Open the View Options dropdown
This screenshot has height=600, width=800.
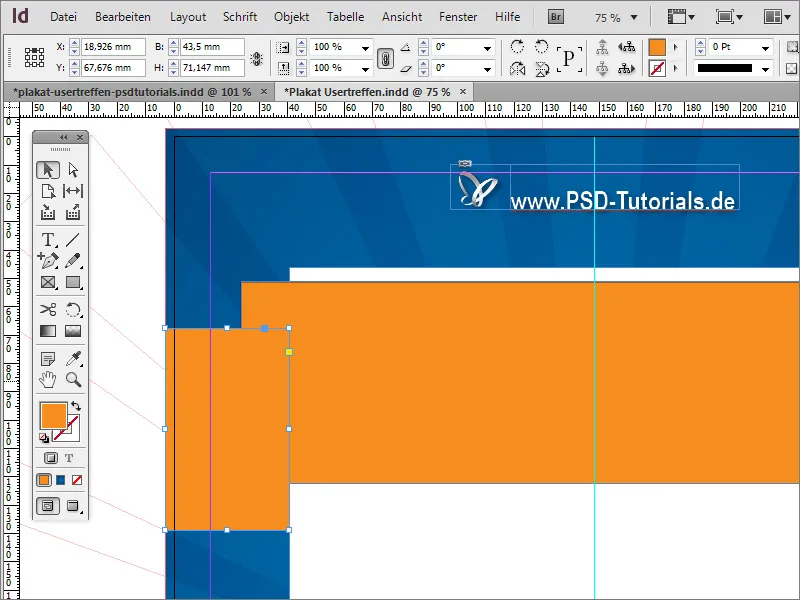(681, 17)
